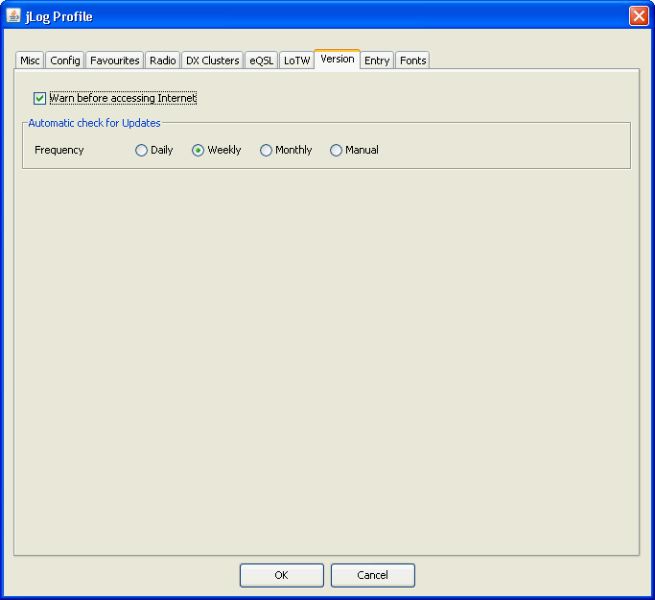This screenshot has width=655, height=600.
Task: Open the DX Clusters tab
Action: 212,61
